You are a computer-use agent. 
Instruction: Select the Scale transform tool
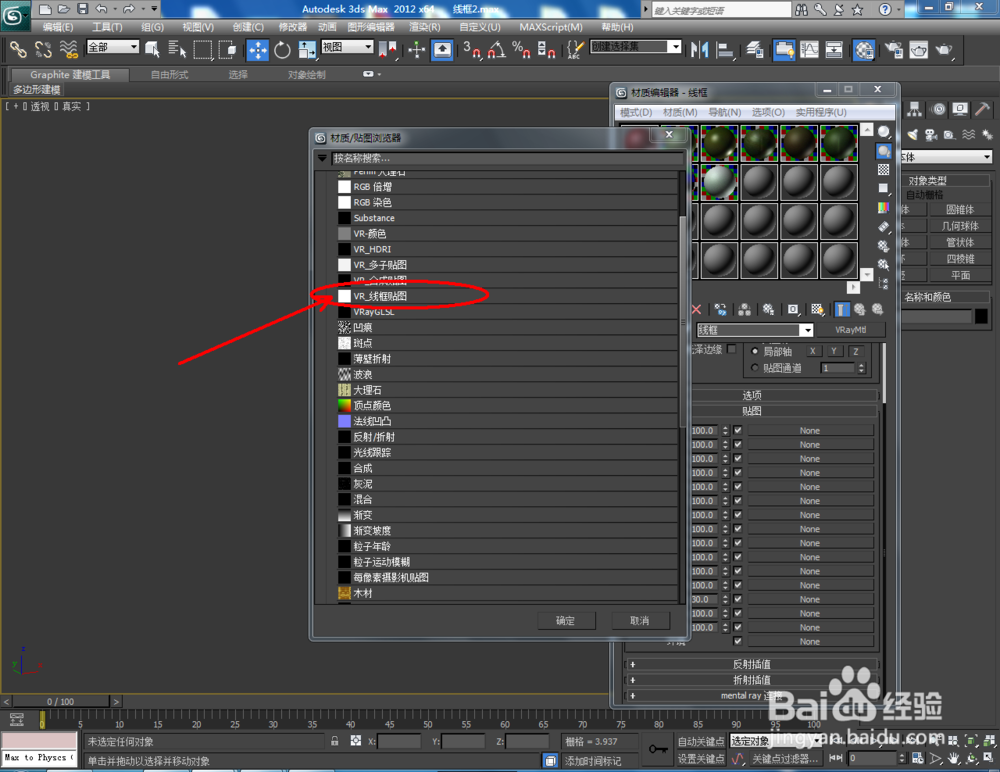(x=307, y=50)
